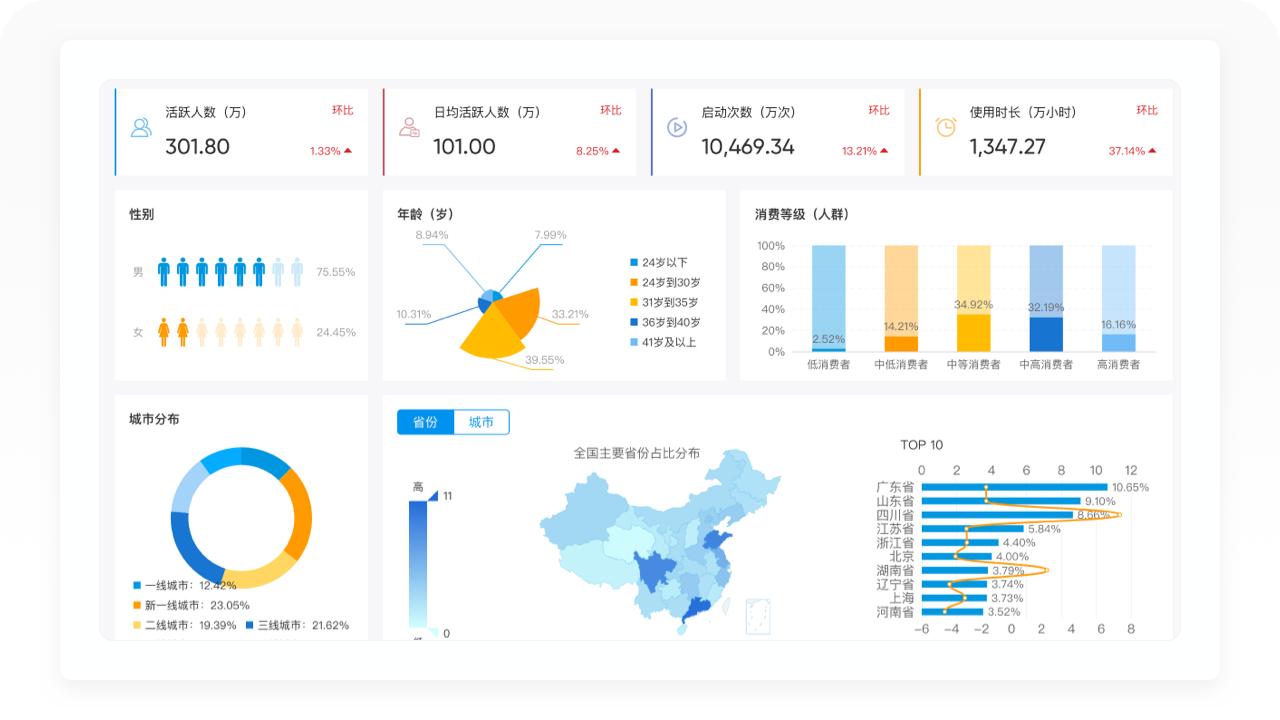Click the map scale handle marked 11
This screenshot has width=1280, height=720.
(433, 496)
